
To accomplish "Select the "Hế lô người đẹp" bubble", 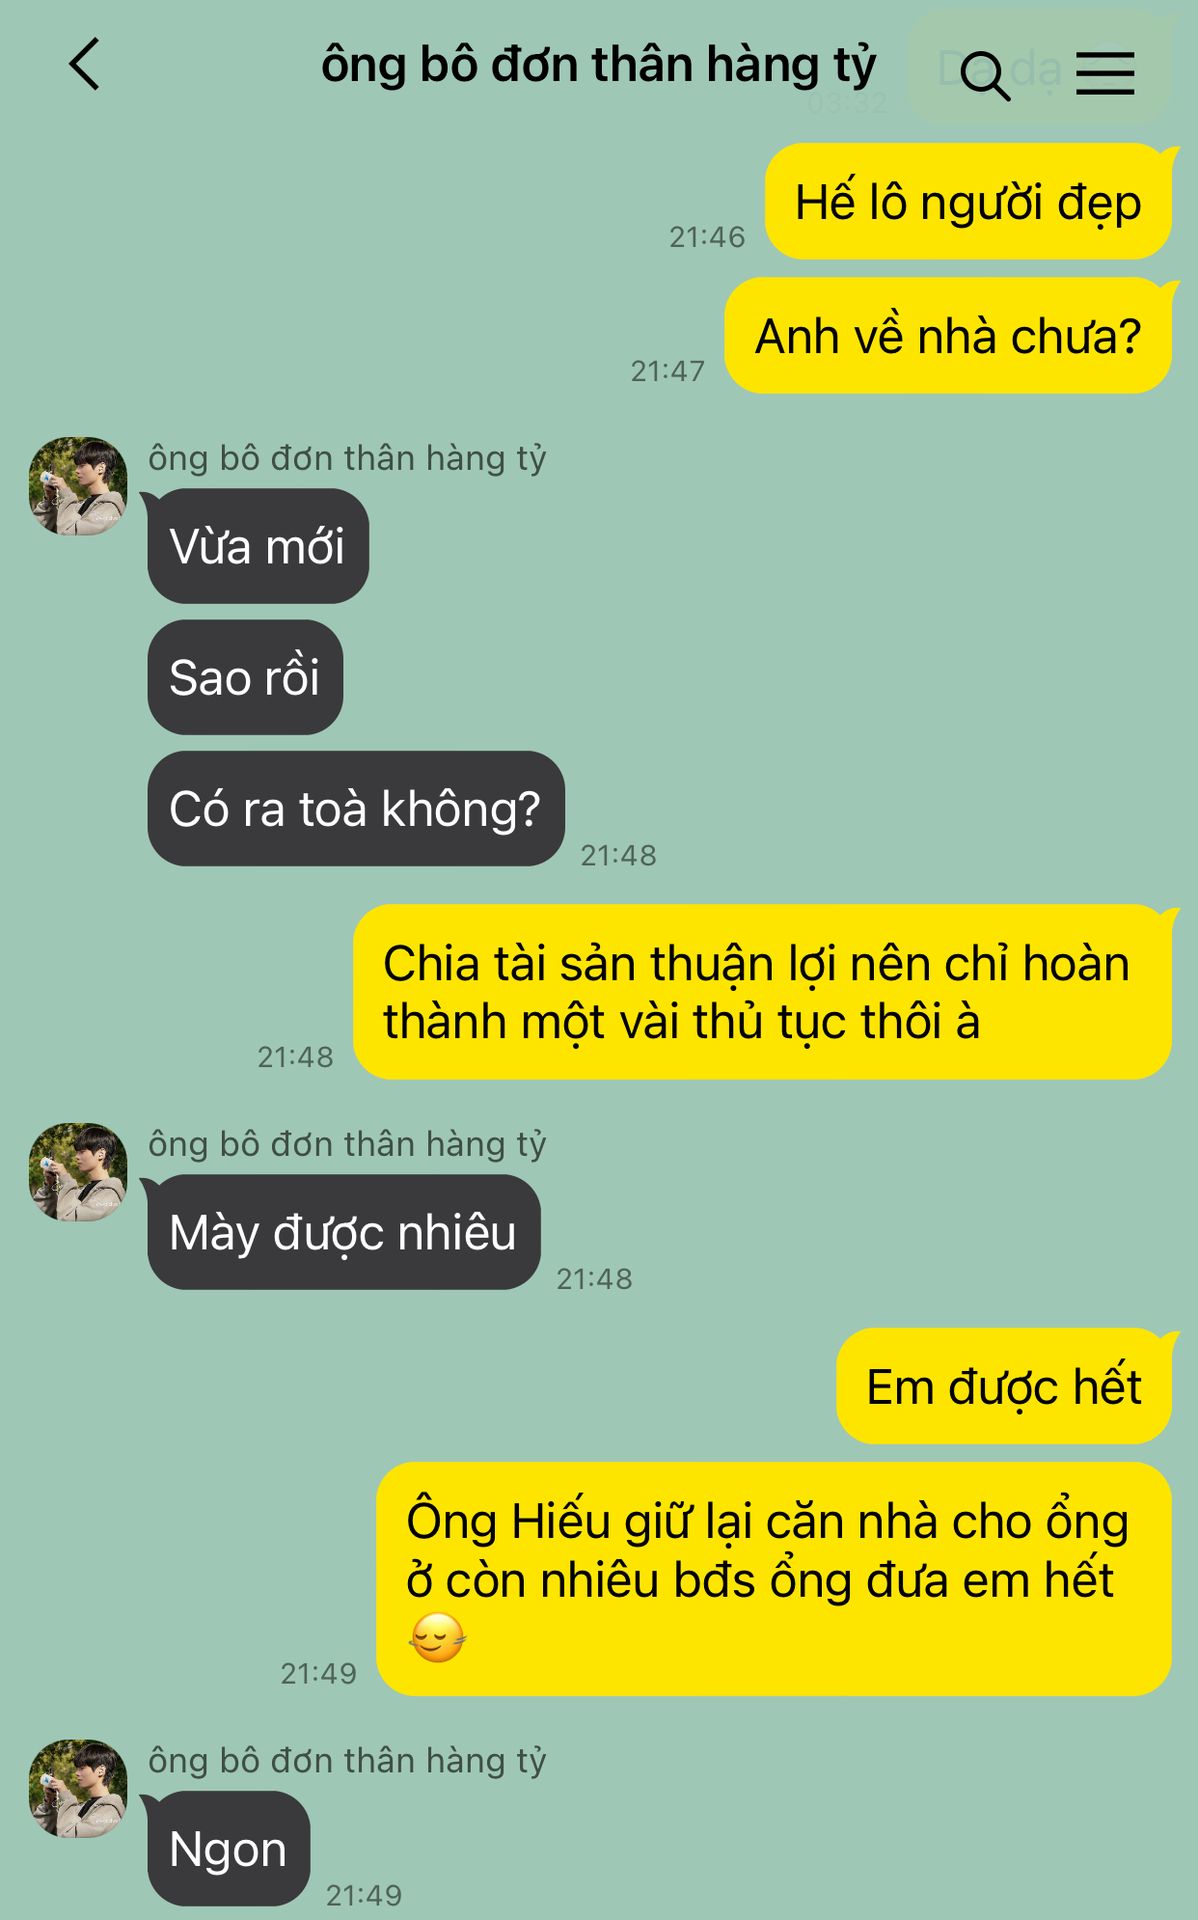I will coord(968,201).
